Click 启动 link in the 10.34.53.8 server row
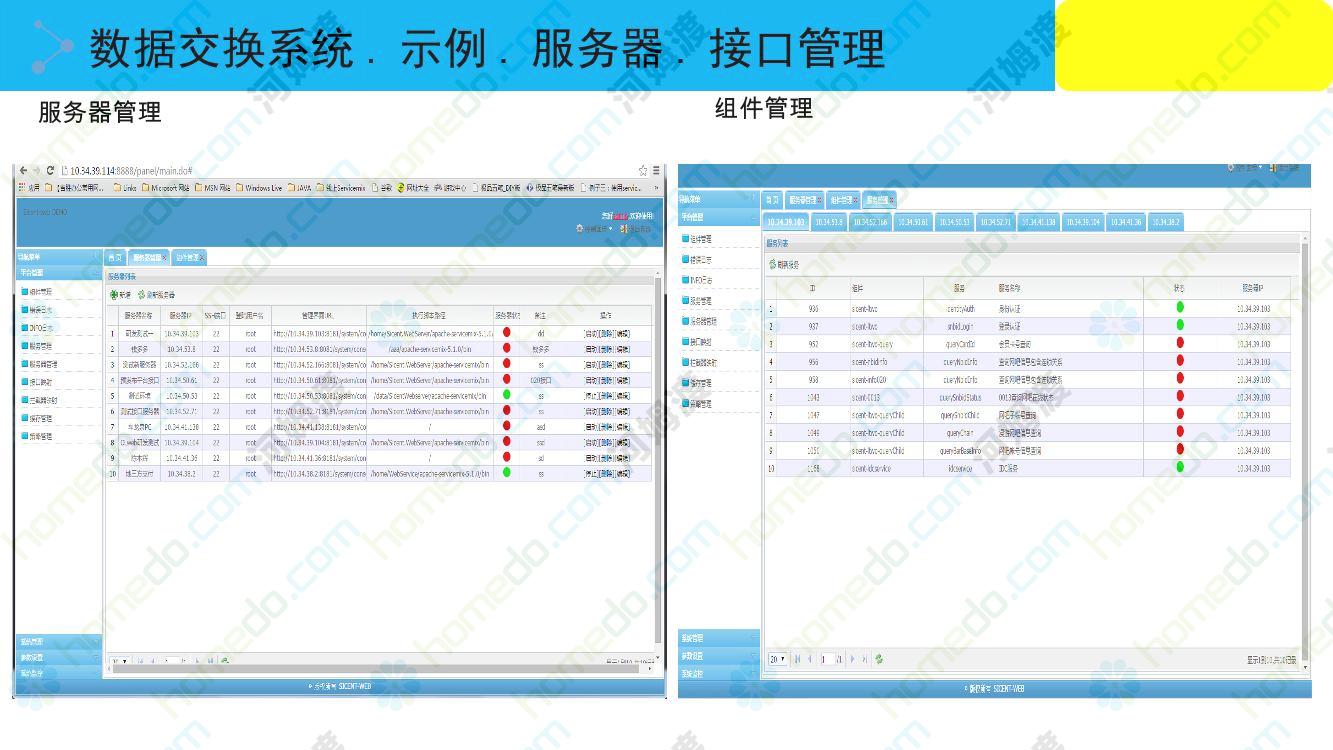1333x750 pixels. tap(590, 349)
